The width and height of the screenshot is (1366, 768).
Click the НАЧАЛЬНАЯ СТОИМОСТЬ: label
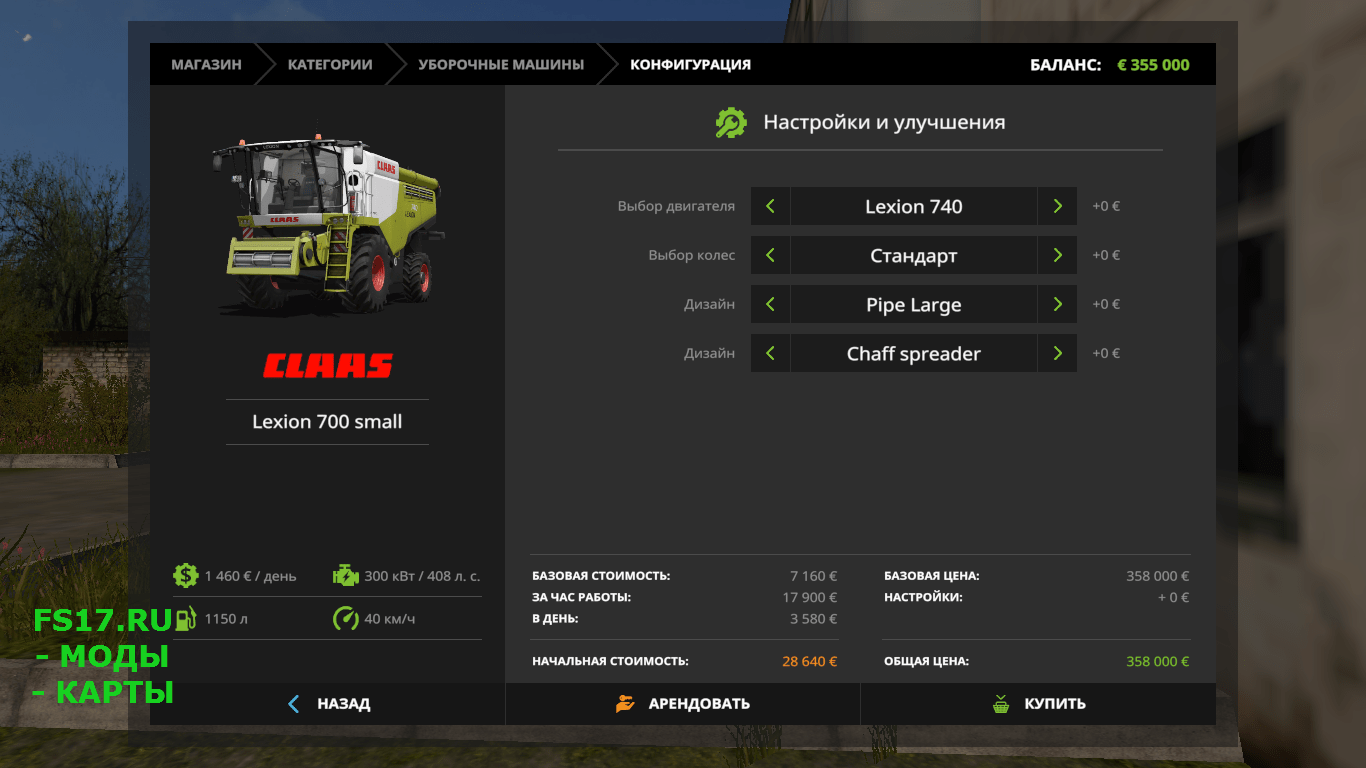(610, 661)
